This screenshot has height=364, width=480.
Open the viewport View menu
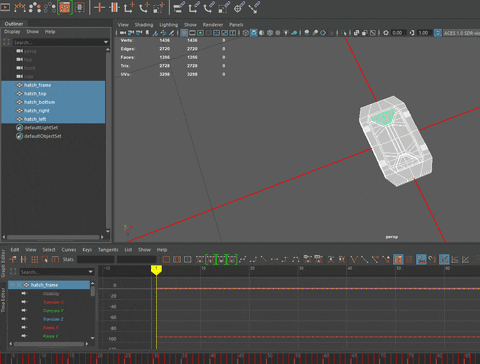pyautogui.click(x=123, y=25)
